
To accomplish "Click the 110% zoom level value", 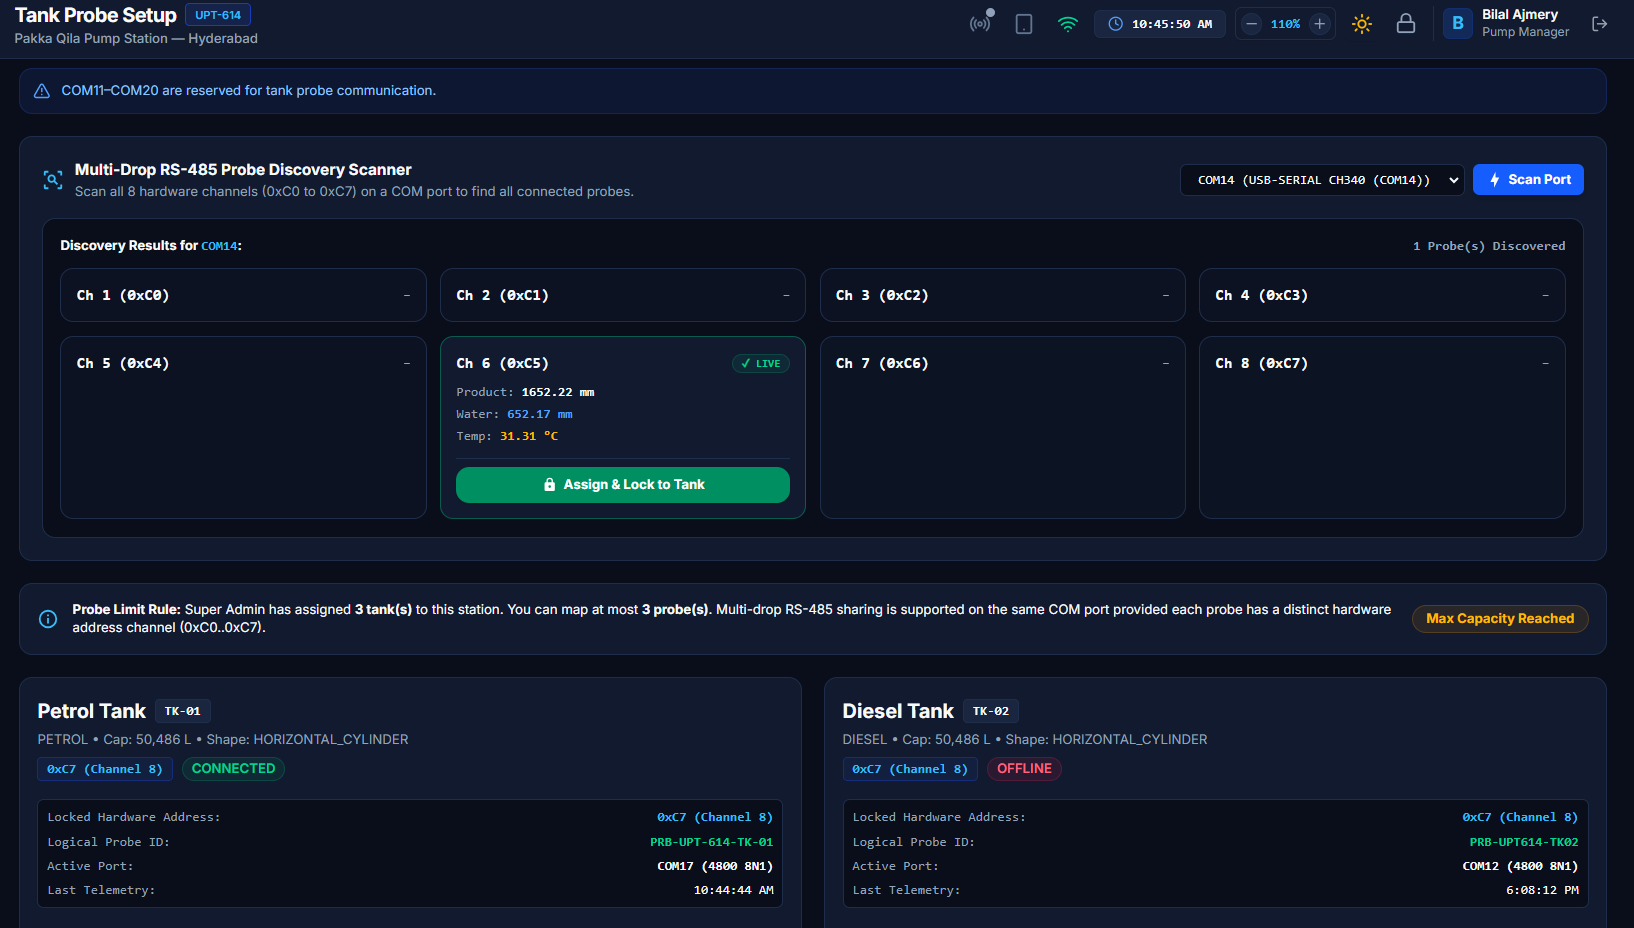I will tap(1285, 24).
